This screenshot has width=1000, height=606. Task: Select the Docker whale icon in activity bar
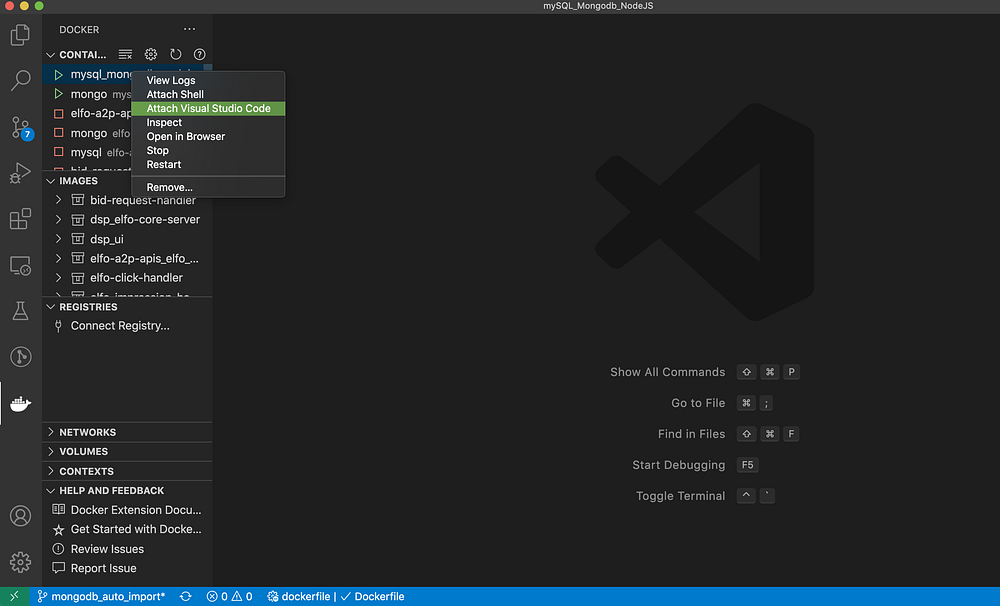tap(20, 403)
